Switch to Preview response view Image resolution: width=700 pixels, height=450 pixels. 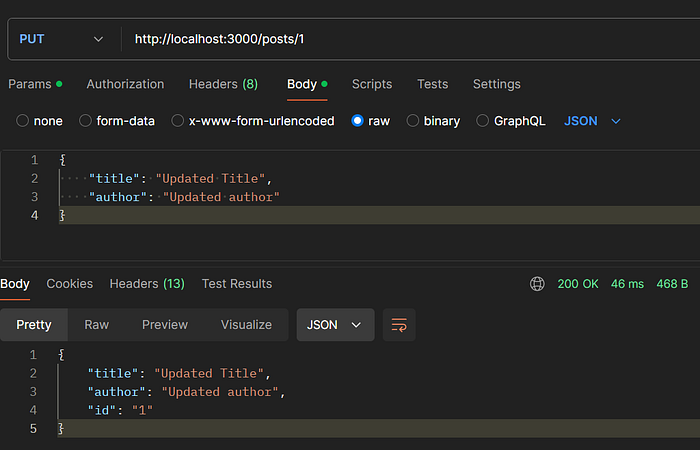click(165, 325)
